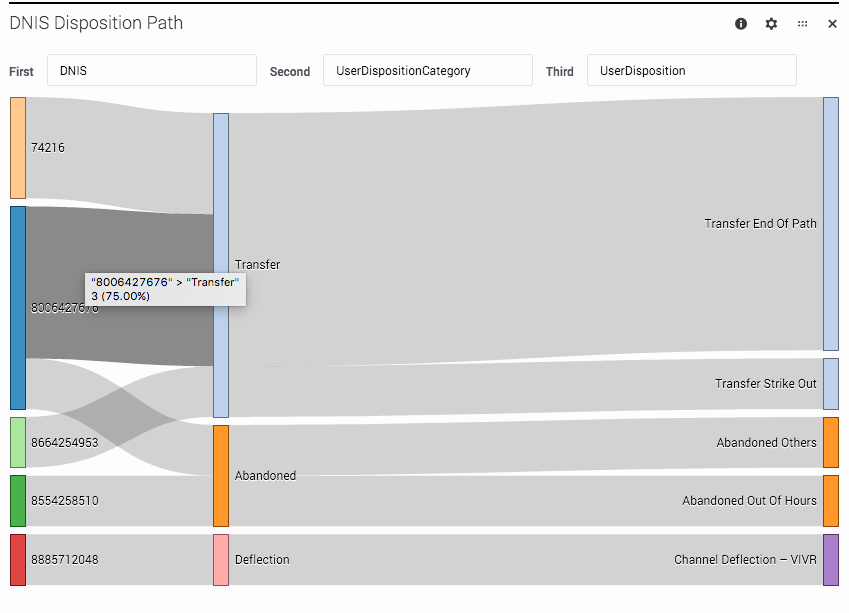Viewport: 849px width, 613px height.
Task: Open the widget settings gear
Action: tap(771, 23)
